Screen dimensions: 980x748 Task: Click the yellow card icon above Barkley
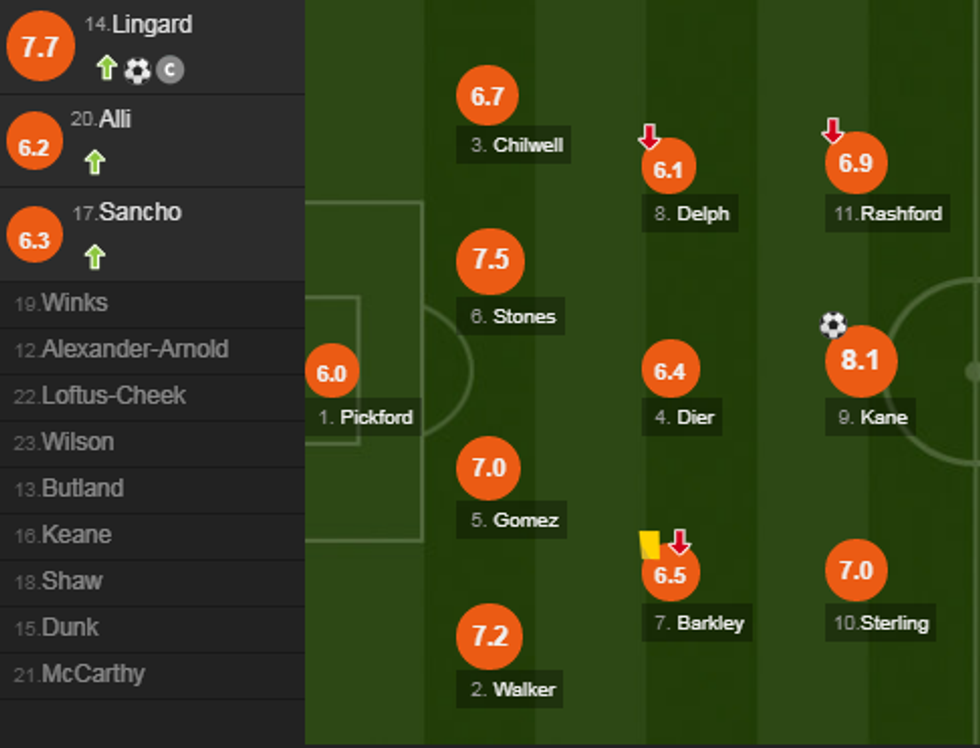tap(649, 544)
